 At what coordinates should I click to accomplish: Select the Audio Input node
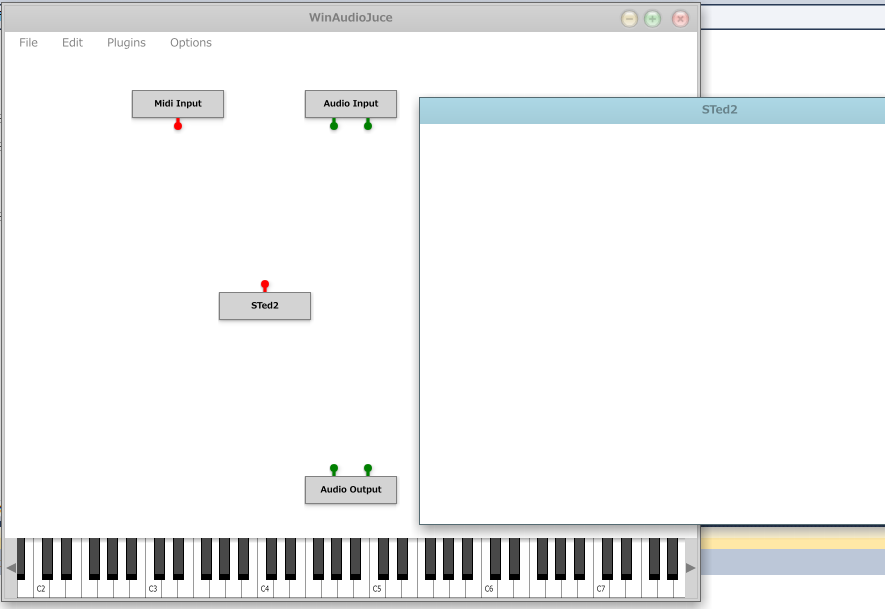351,104
